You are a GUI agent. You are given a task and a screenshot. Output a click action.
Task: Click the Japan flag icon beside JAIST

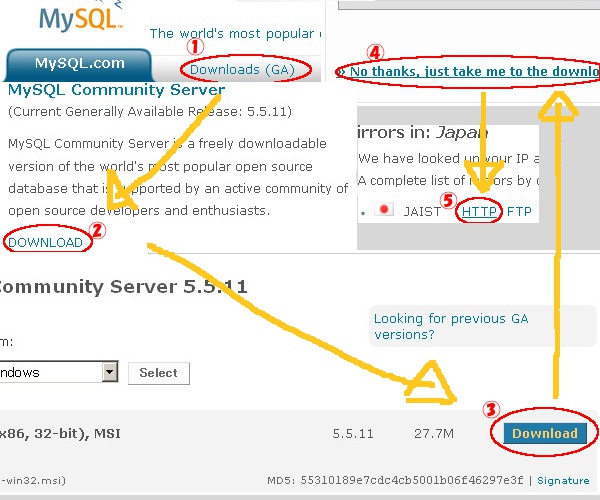tap(384, 210)
